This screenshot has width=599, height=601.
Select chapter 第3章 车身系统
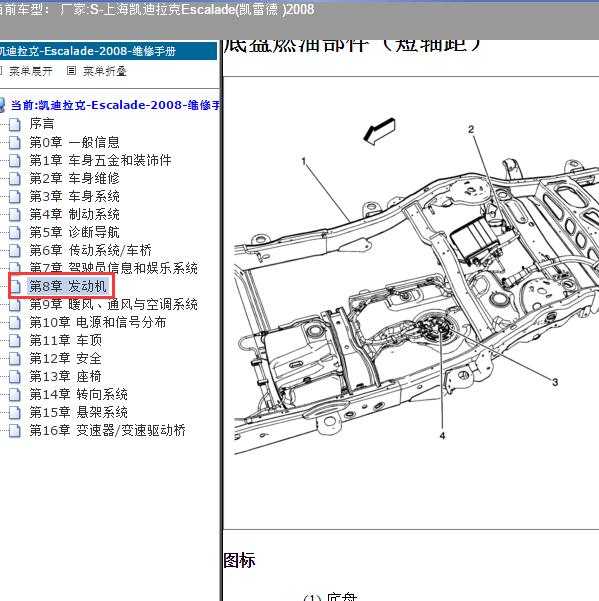tap(75, 196)
